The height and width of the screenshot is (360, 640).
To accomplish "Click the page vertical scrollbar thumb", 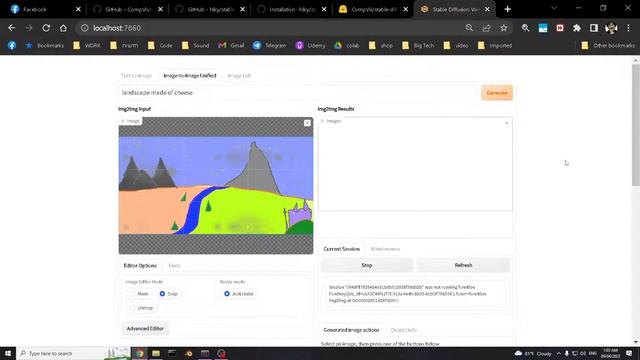I will pyautogui.click(x=636, y=124).
